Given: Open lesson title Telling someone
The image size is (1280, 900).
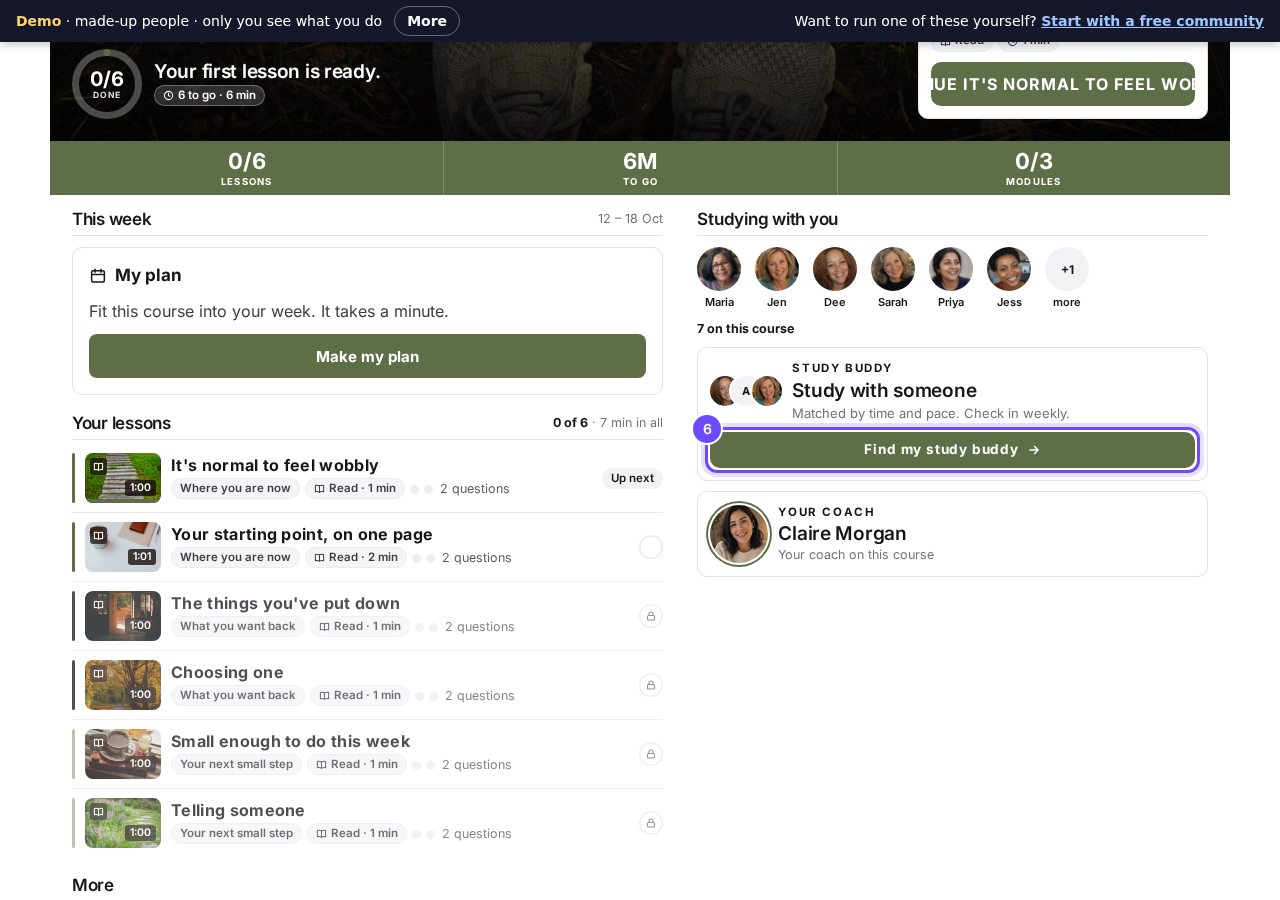Looking at the screenshot, I should pyautogui.click(x=238, y=810).
